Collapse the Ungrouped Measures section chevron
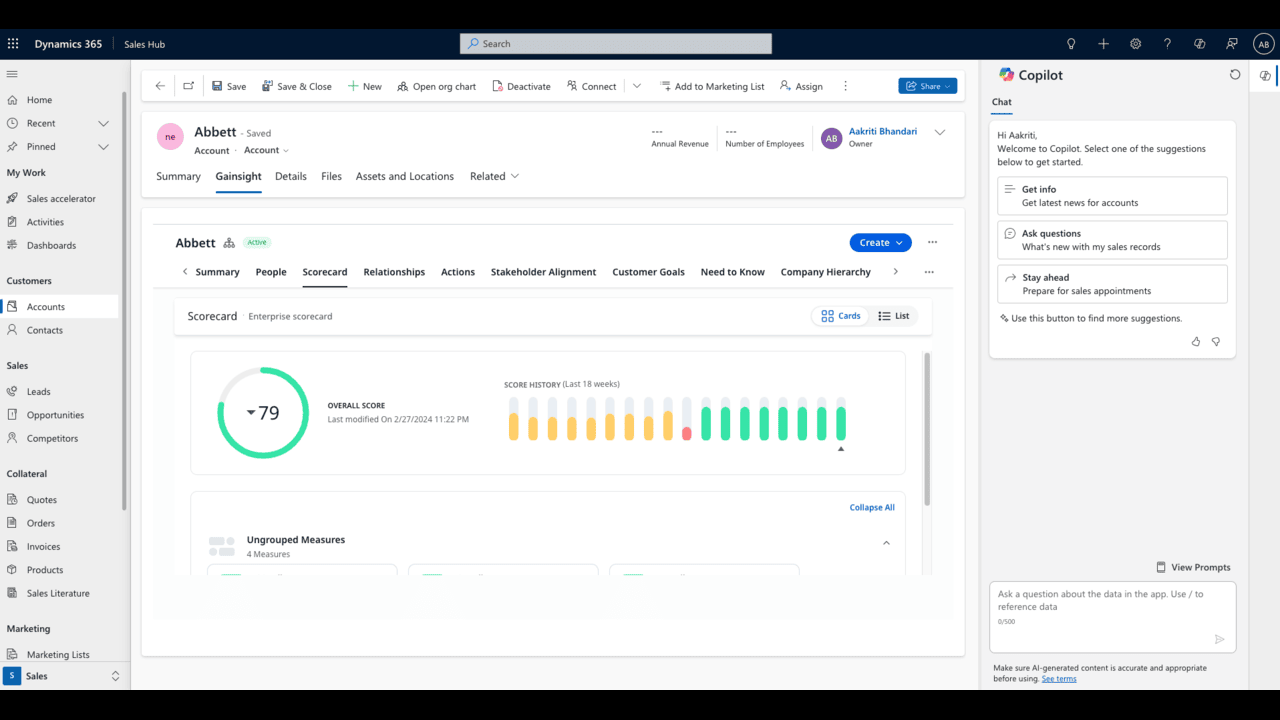1280x720 pixels. pyautogui.click(x=886, y=543)
